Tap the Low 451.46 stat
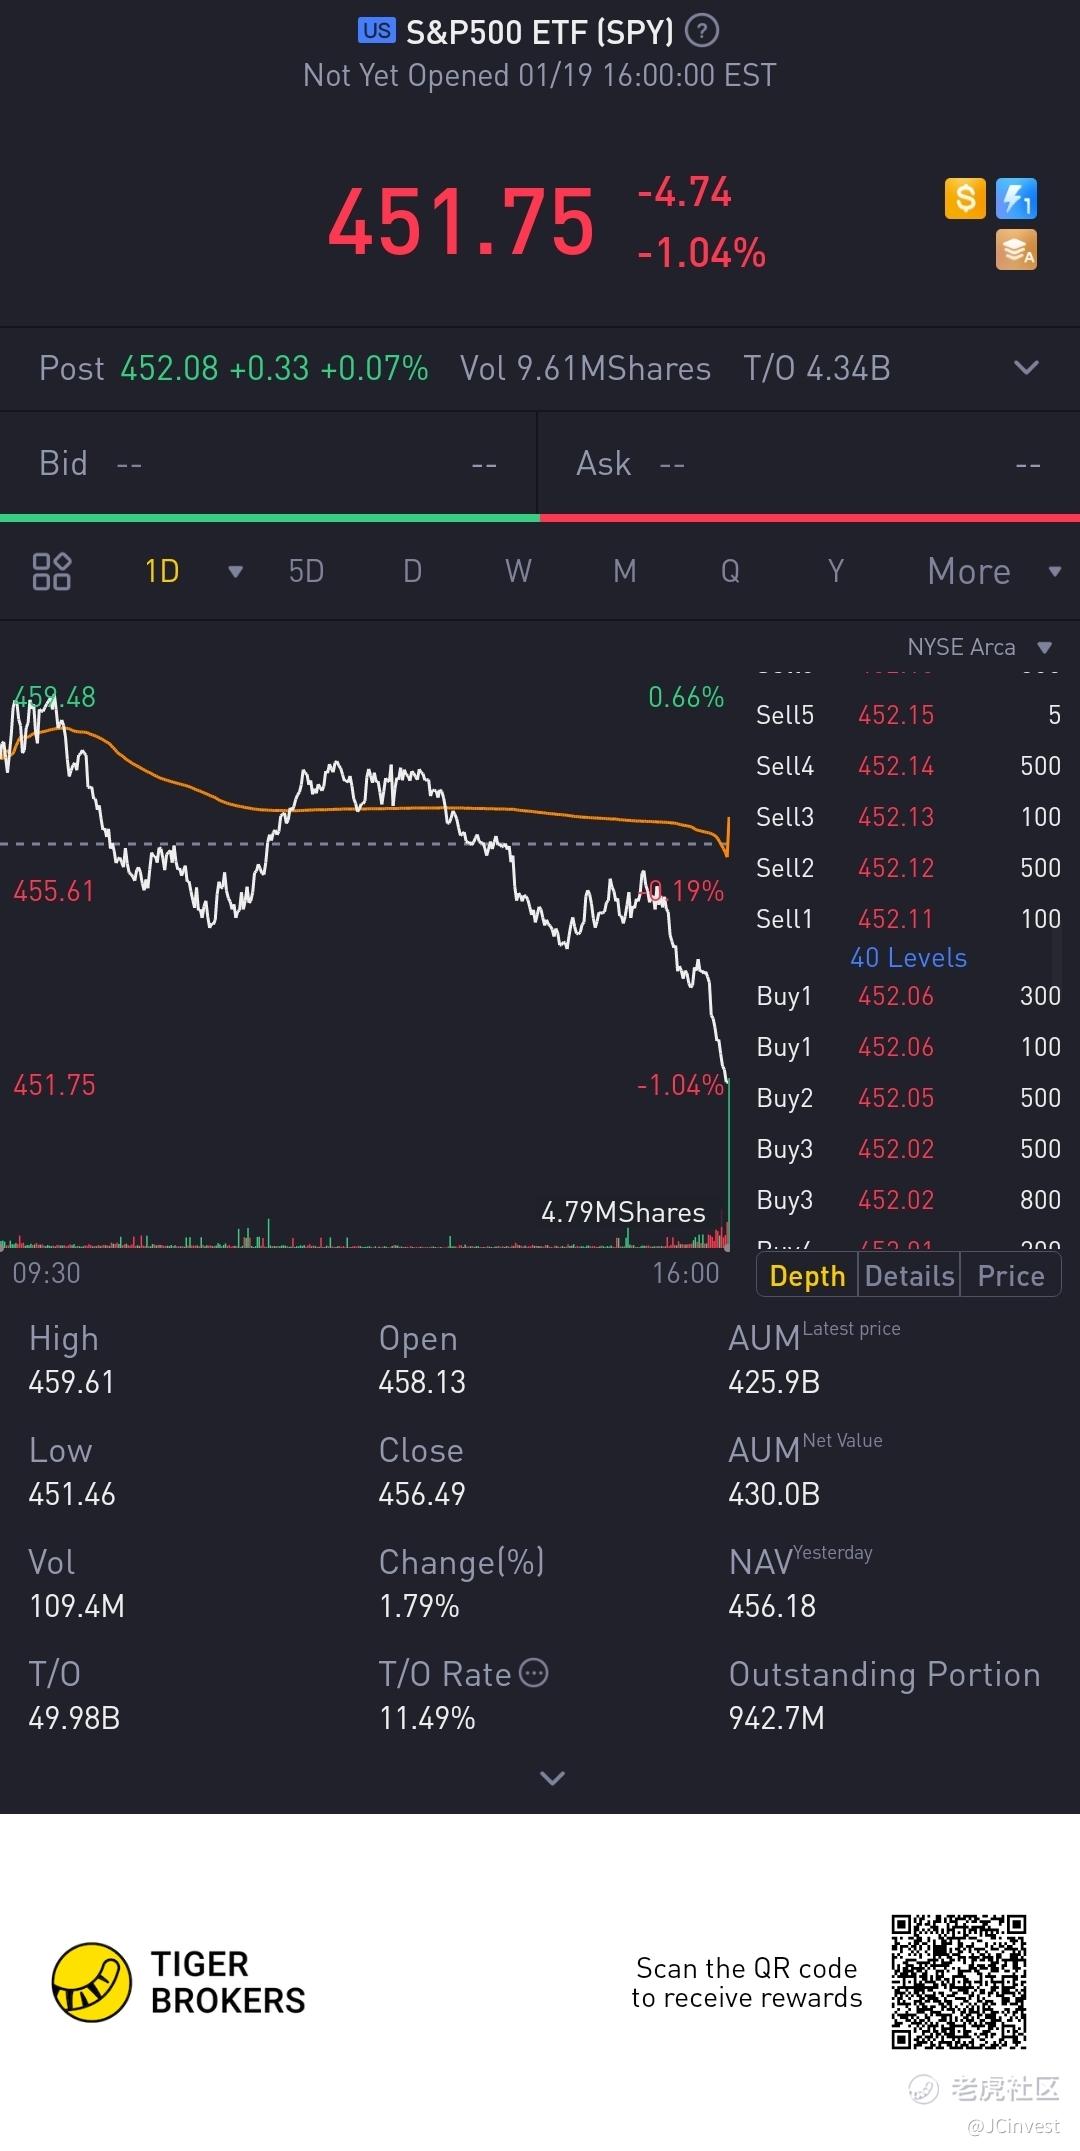Viewport: 1080px width, 2151px height. tap(72, 1472)
